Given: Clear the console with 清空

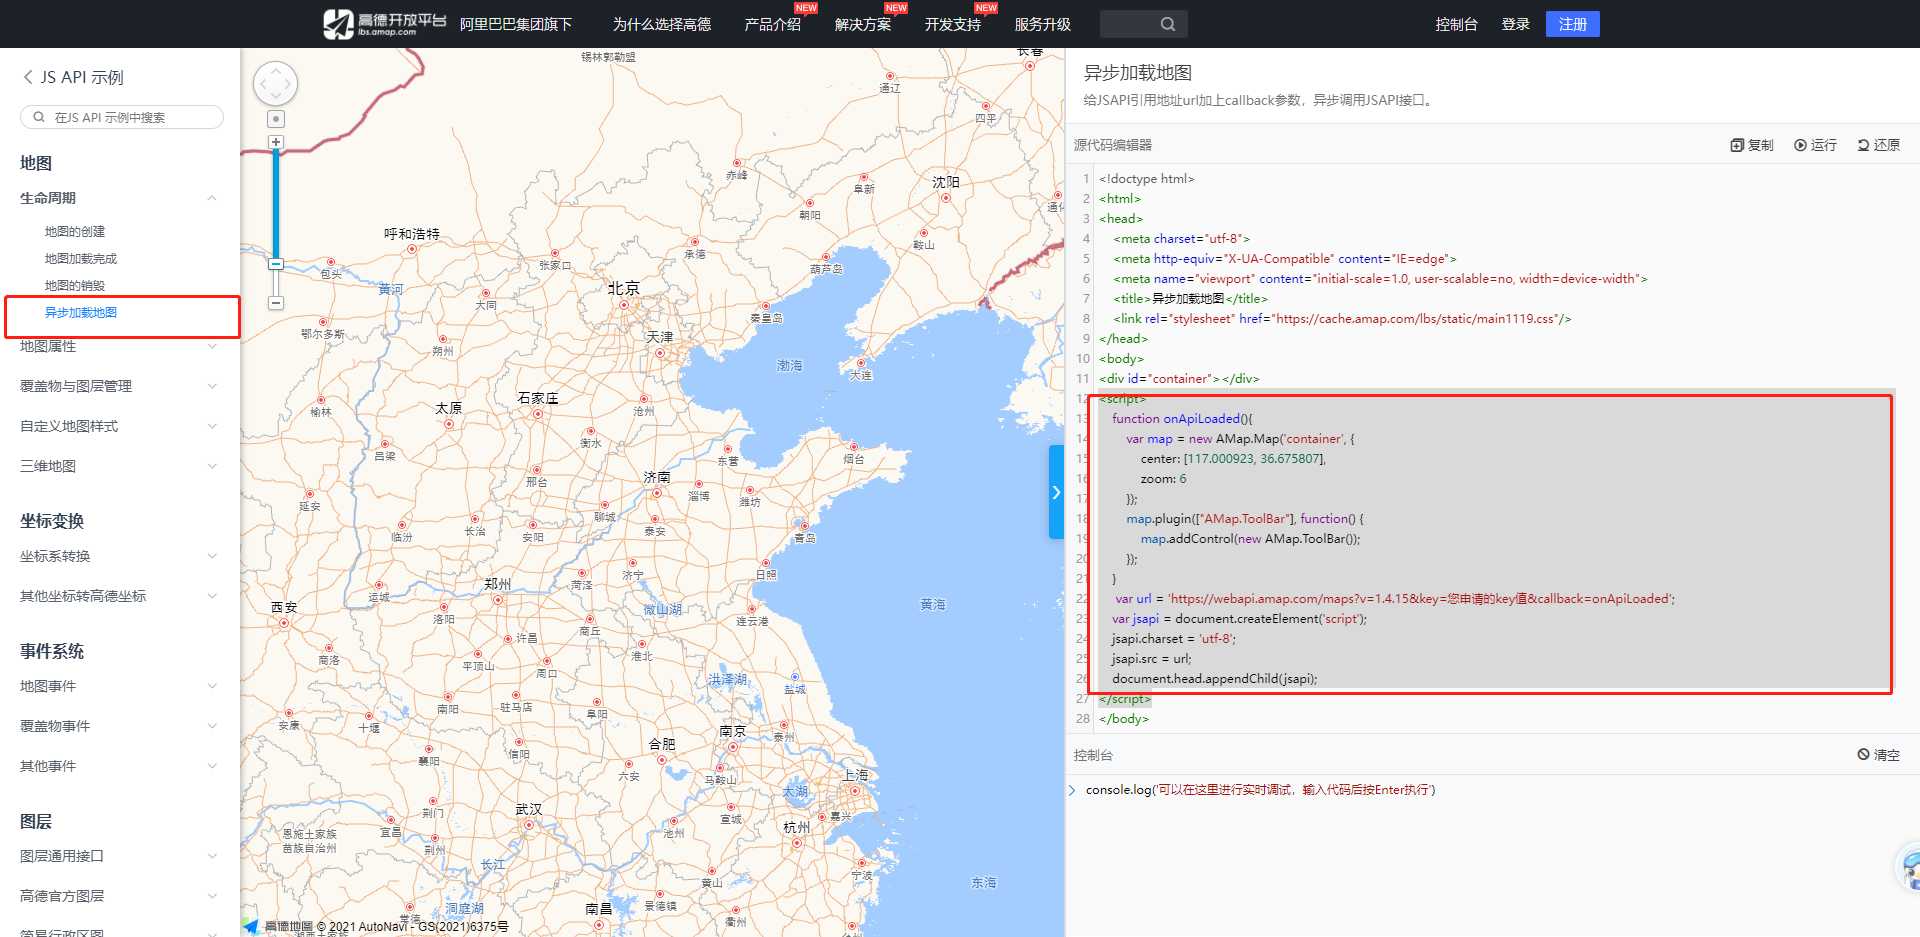Looking at the screenshot, I should point(1878,755).
